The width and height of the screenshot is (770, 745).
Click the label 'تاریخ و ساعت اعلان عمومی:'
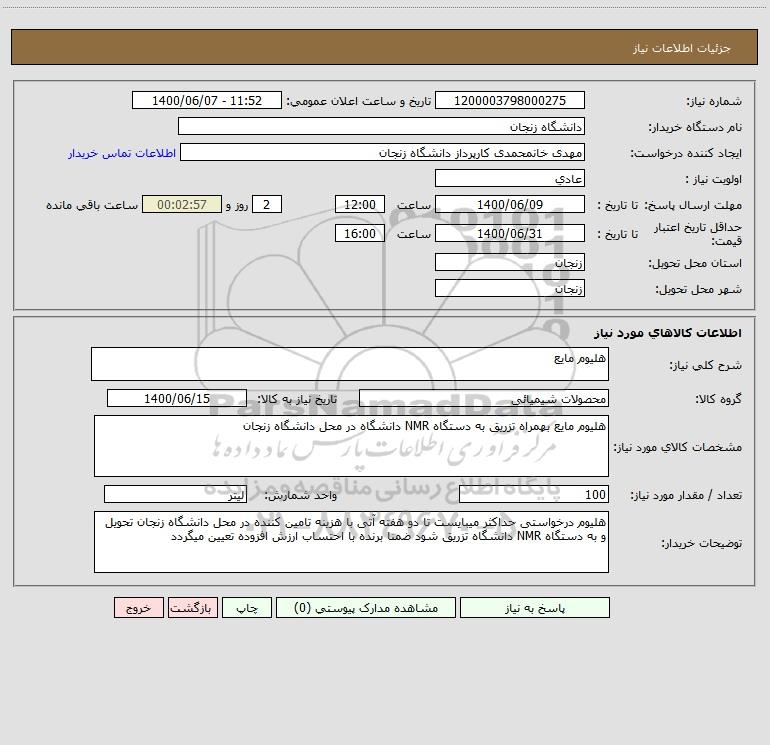358,101
